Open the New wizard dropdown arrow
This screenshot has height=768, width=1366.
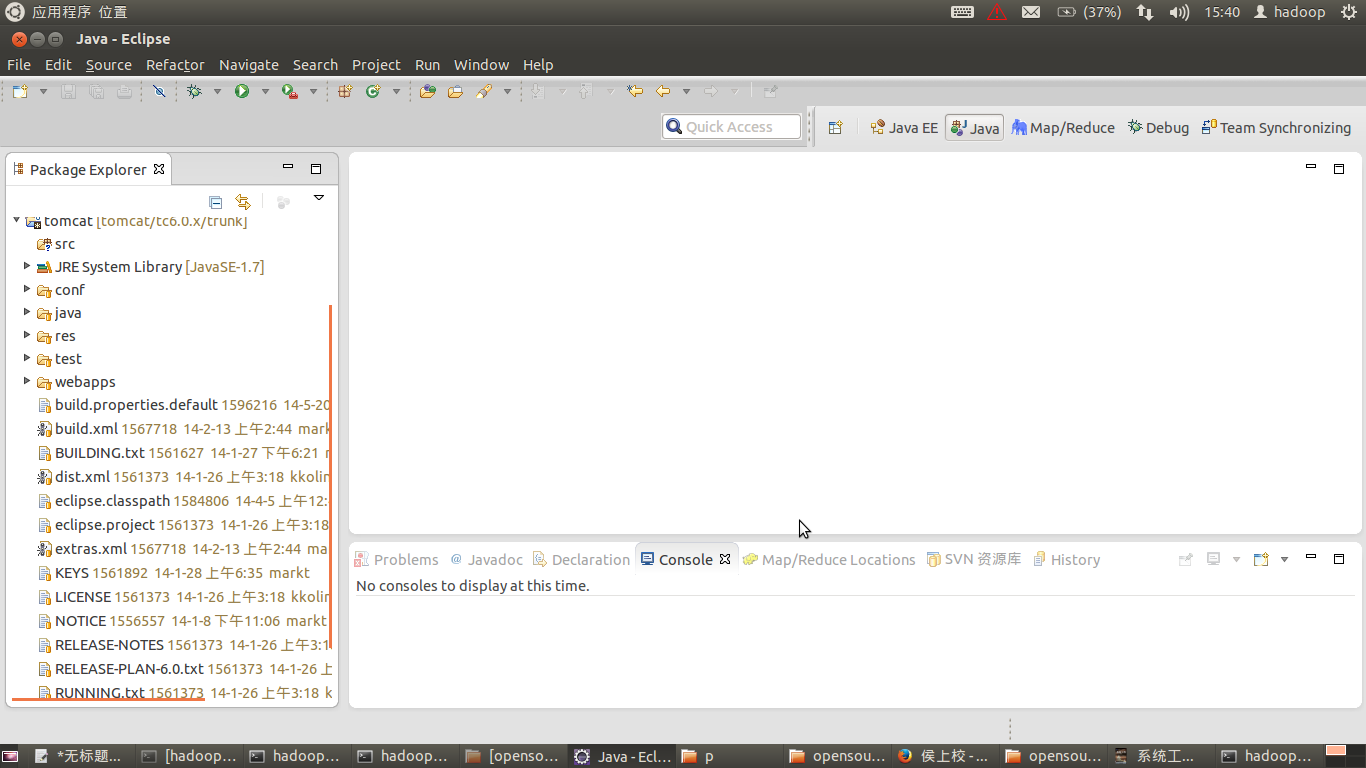coord(43,91)
